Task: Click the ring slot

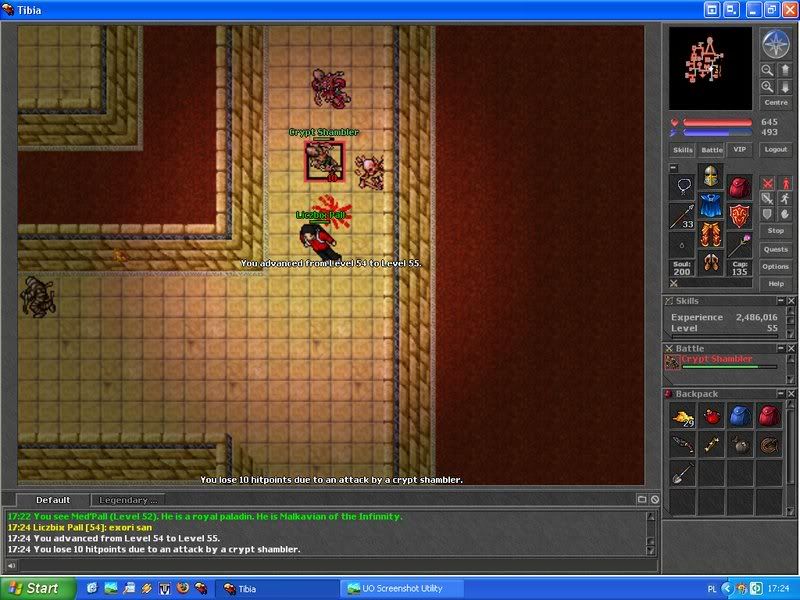Action: [682, 245]
